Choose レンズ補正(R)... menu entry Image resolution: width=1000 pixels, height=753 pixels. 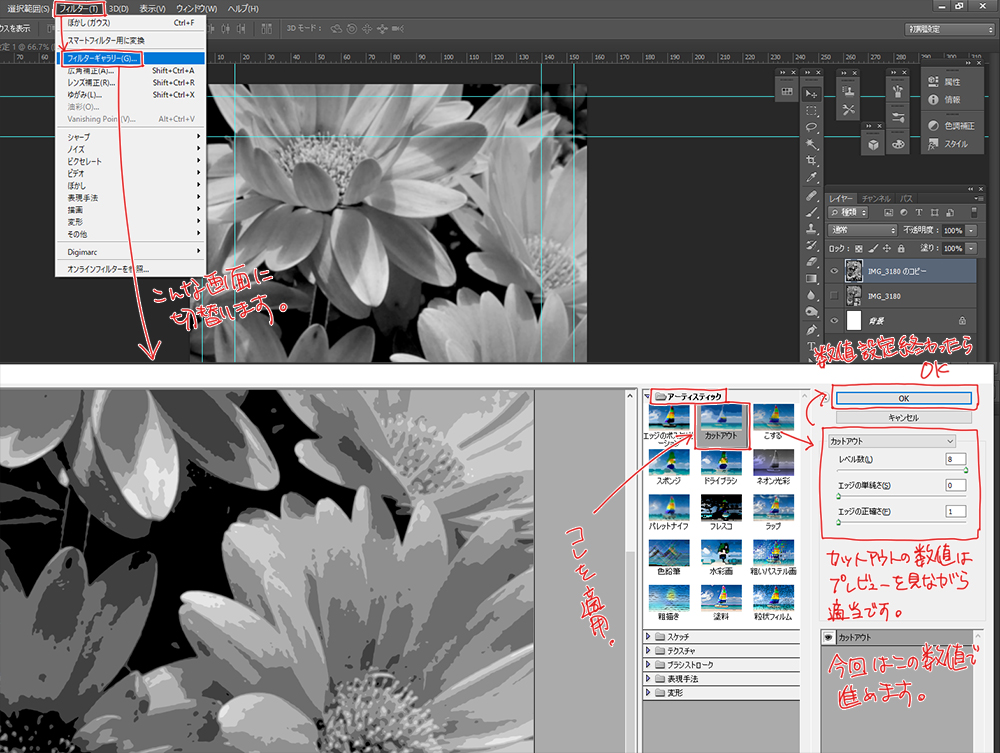click(131, 82)
